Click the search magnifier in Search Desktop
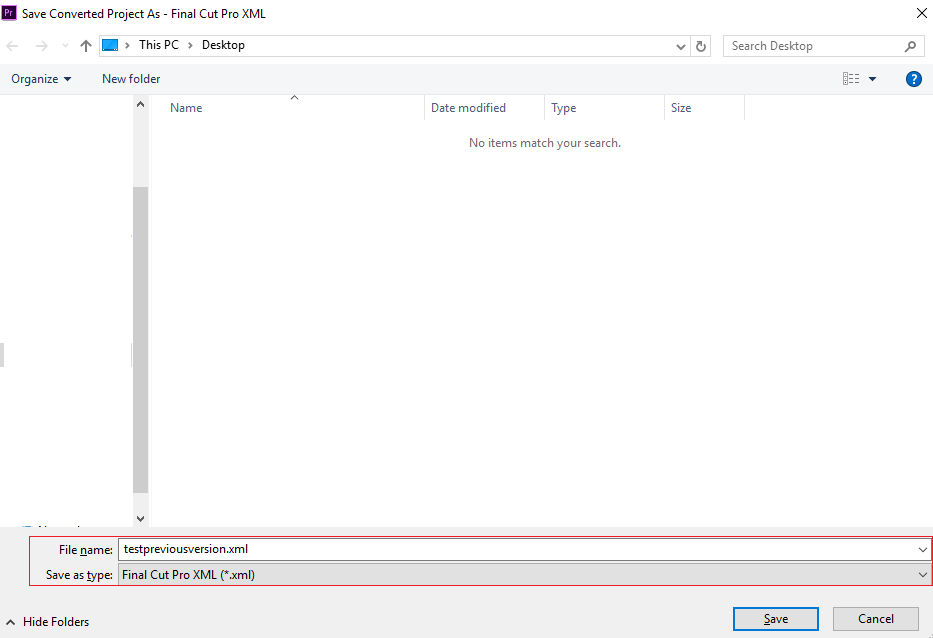Viewport: 933px width, 638px height. click(909, 46)
